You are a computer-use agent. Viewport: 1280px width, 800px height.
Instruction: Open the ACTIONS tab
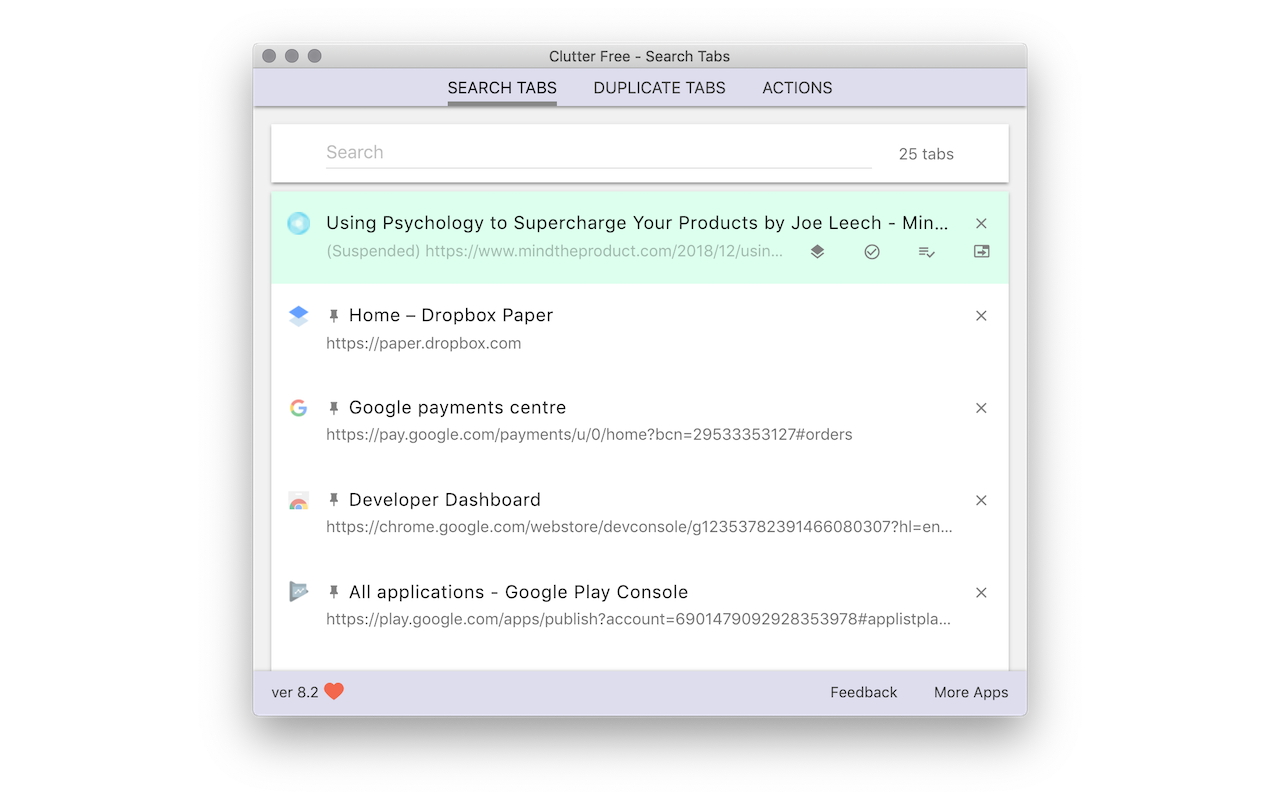pos(797,88)
